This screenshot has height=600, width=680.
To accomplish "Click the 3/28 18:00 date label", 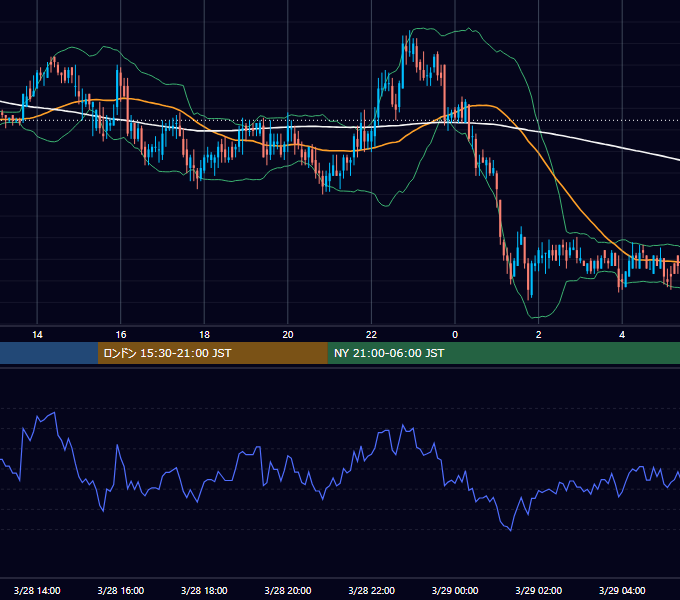I will click(x=204, y=590).
